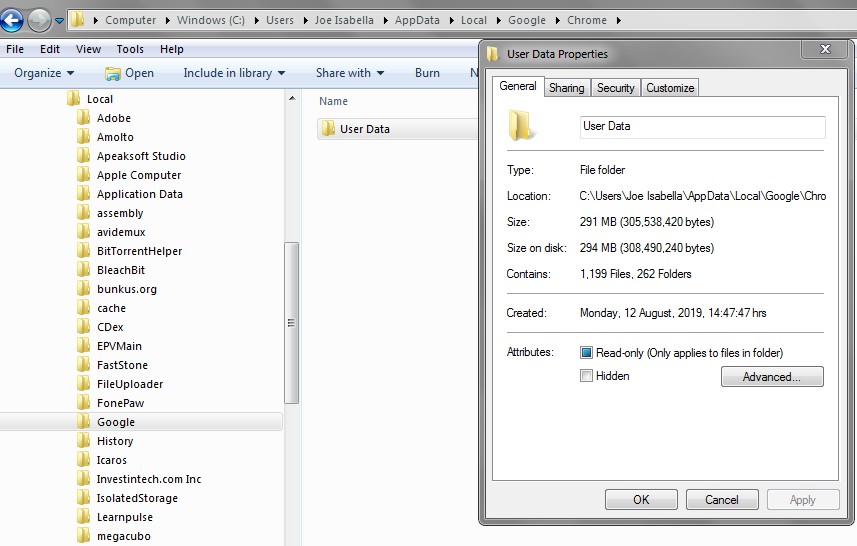Image resolution: width=857 pixels, height=546 pixels.
Task: Go back with the blue Back arrow
Action: coord(11,21)
